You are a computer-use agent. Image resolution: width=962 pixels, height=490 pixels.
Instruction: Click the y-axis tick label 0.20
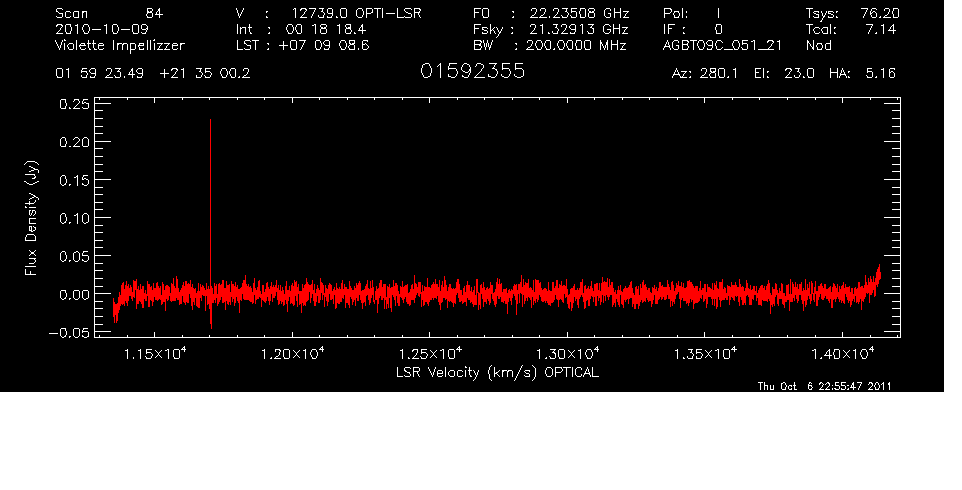74,142
